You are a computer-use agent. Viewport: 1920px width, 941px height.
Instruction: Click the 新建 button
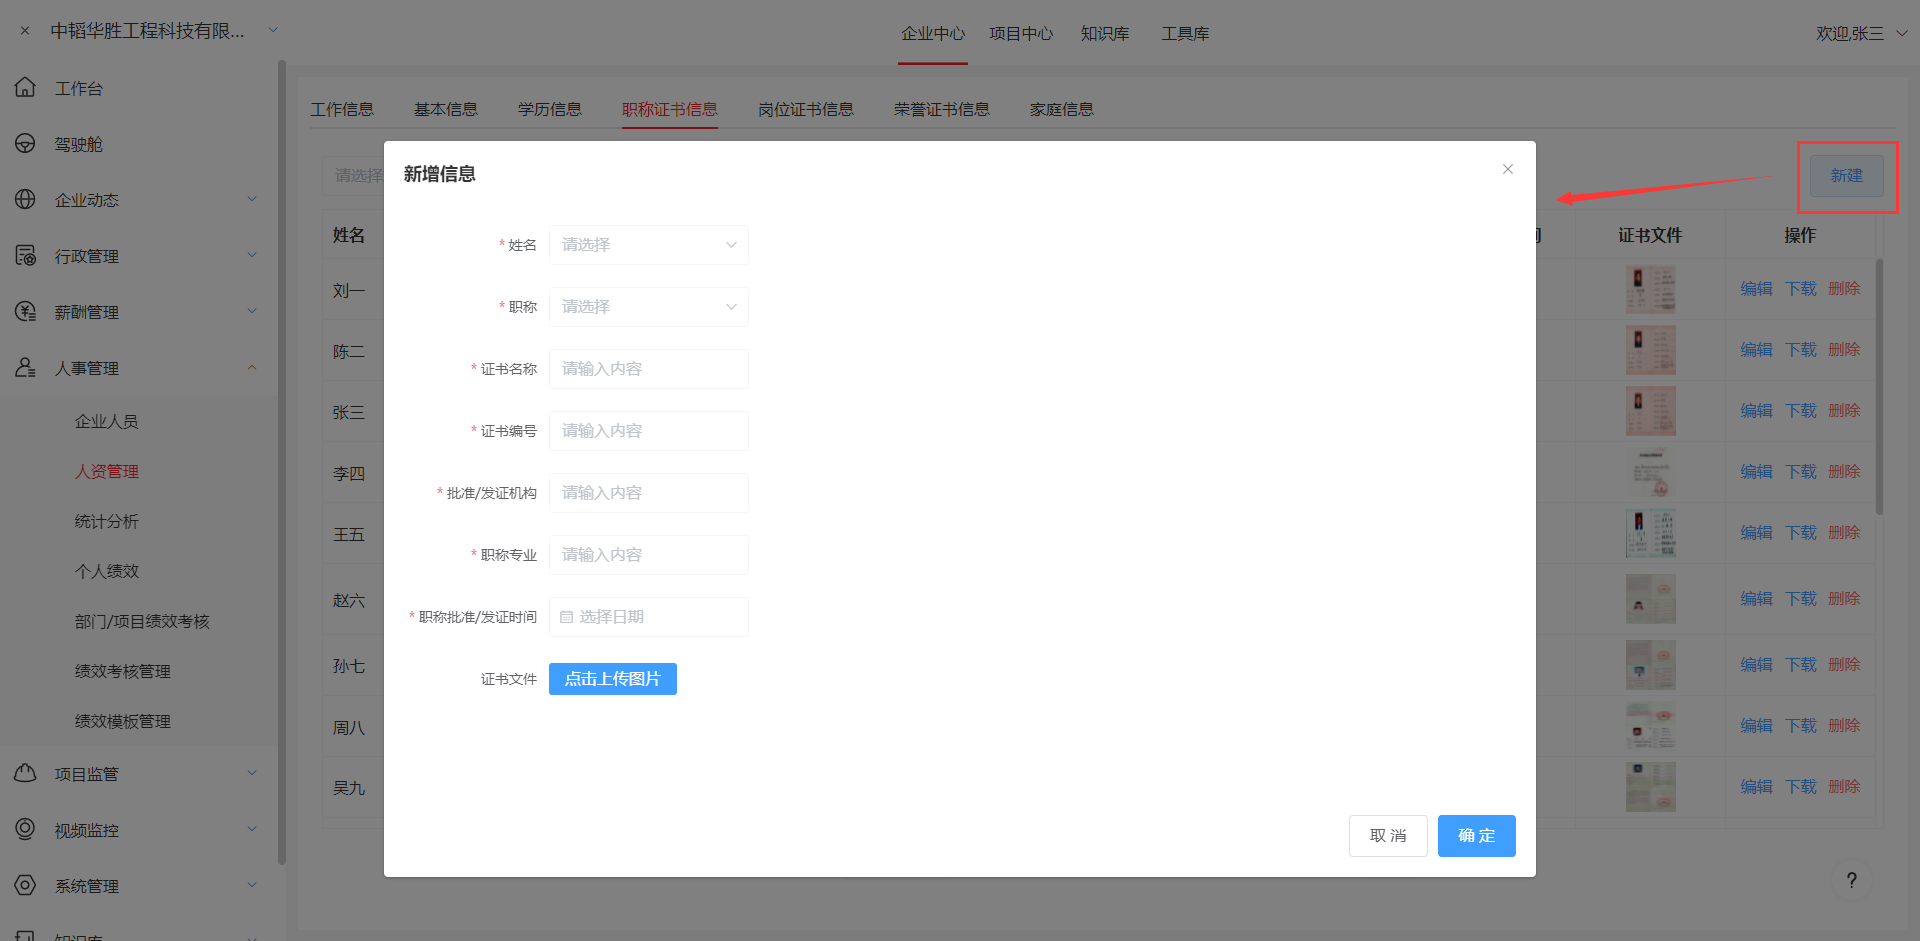coord(1847,176)
